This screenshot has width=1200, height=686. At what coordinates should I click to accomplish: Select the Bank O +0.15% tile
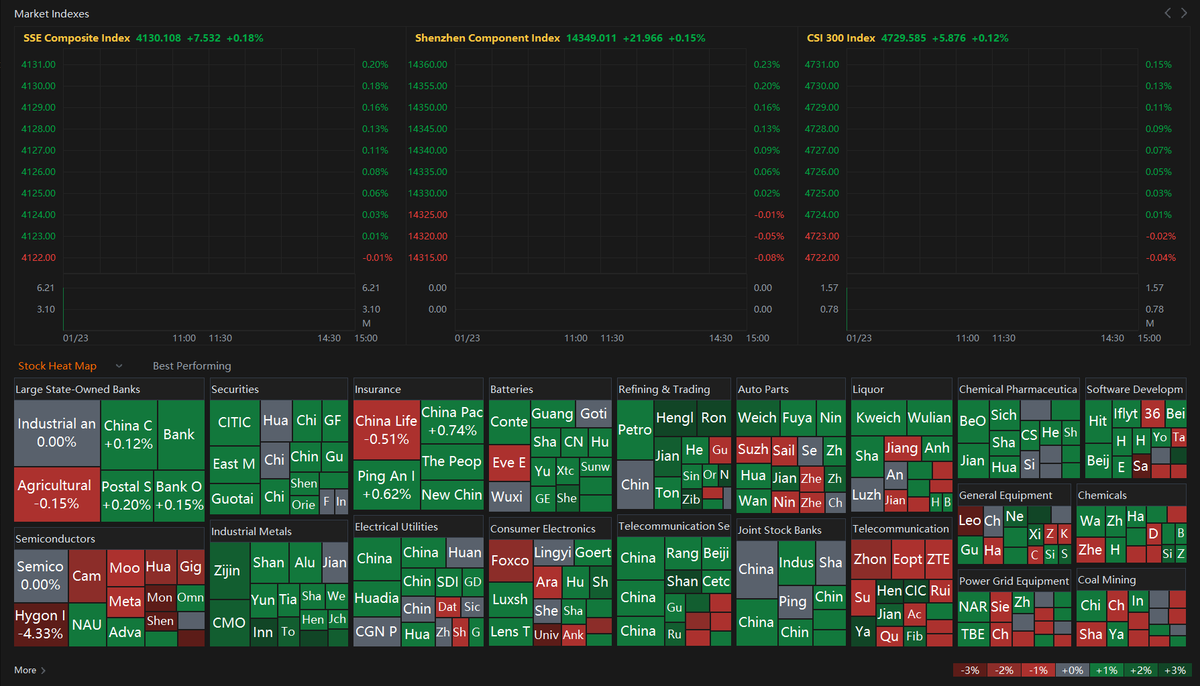pyautogui.click(x=179, y=496)
